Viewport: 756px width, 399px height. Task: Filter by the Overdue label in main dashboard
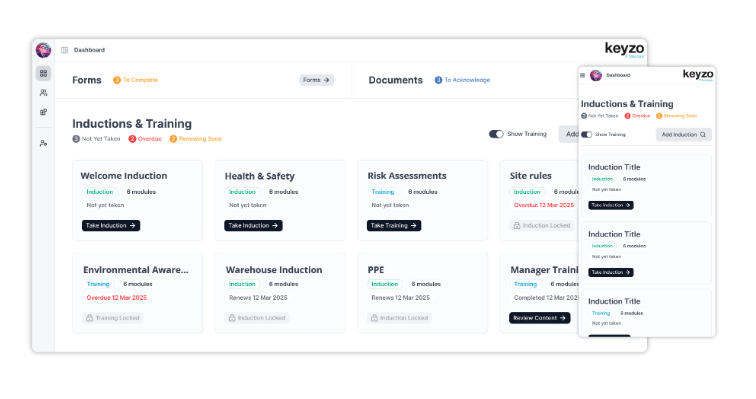150,139
